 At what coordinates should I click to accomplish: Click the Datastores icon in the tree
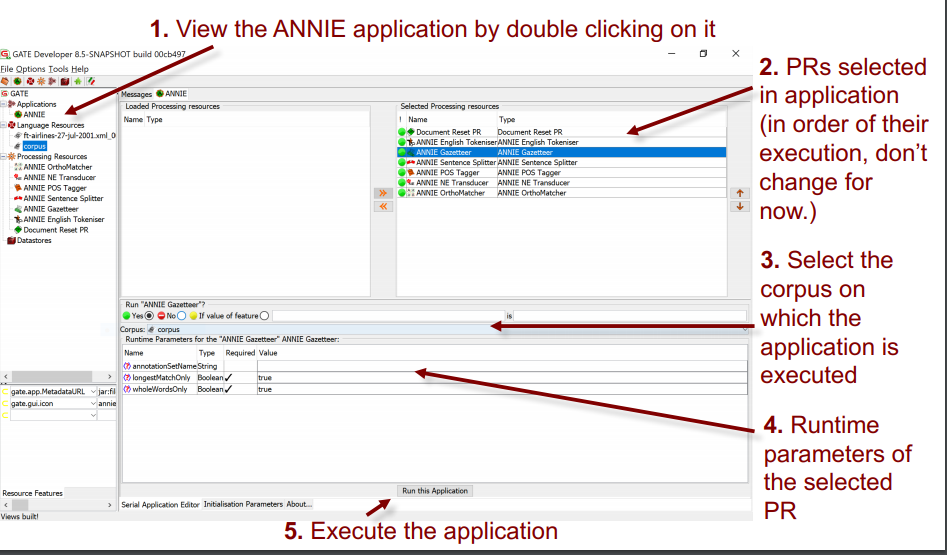coord(11,240)
